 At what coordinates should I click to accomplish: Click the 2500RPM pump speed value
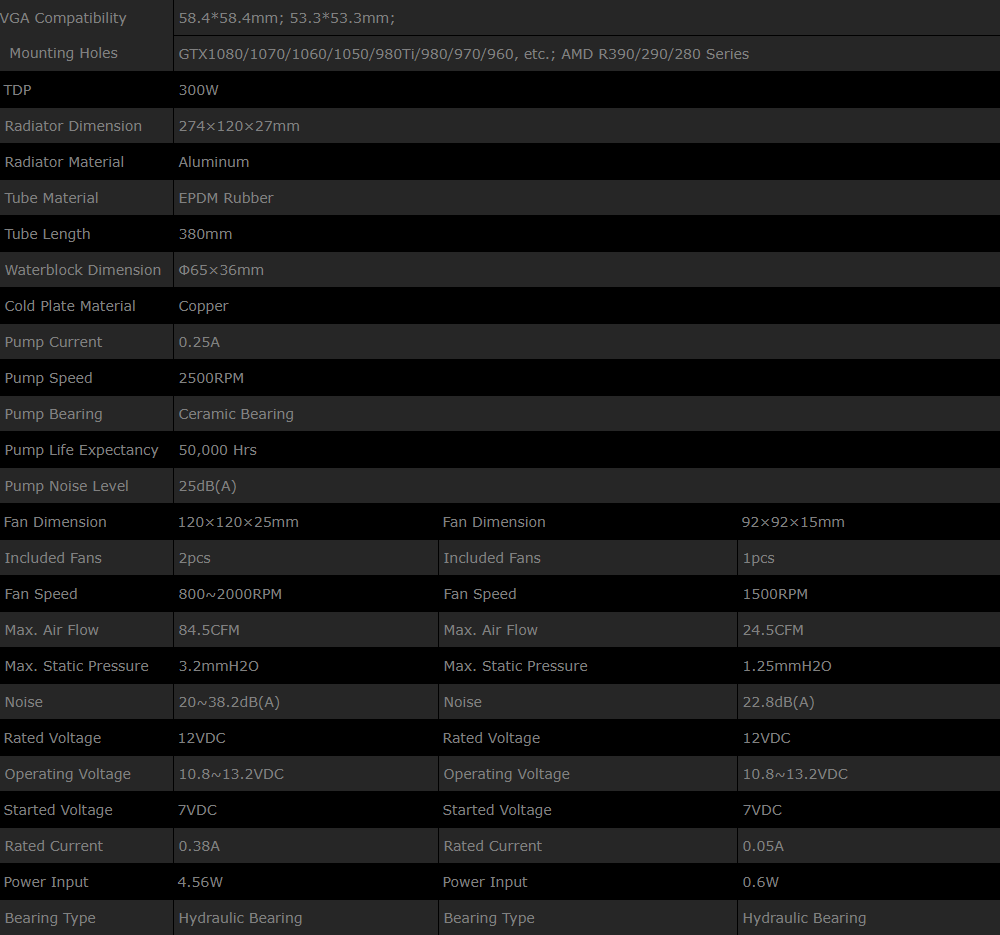[211, 378]
